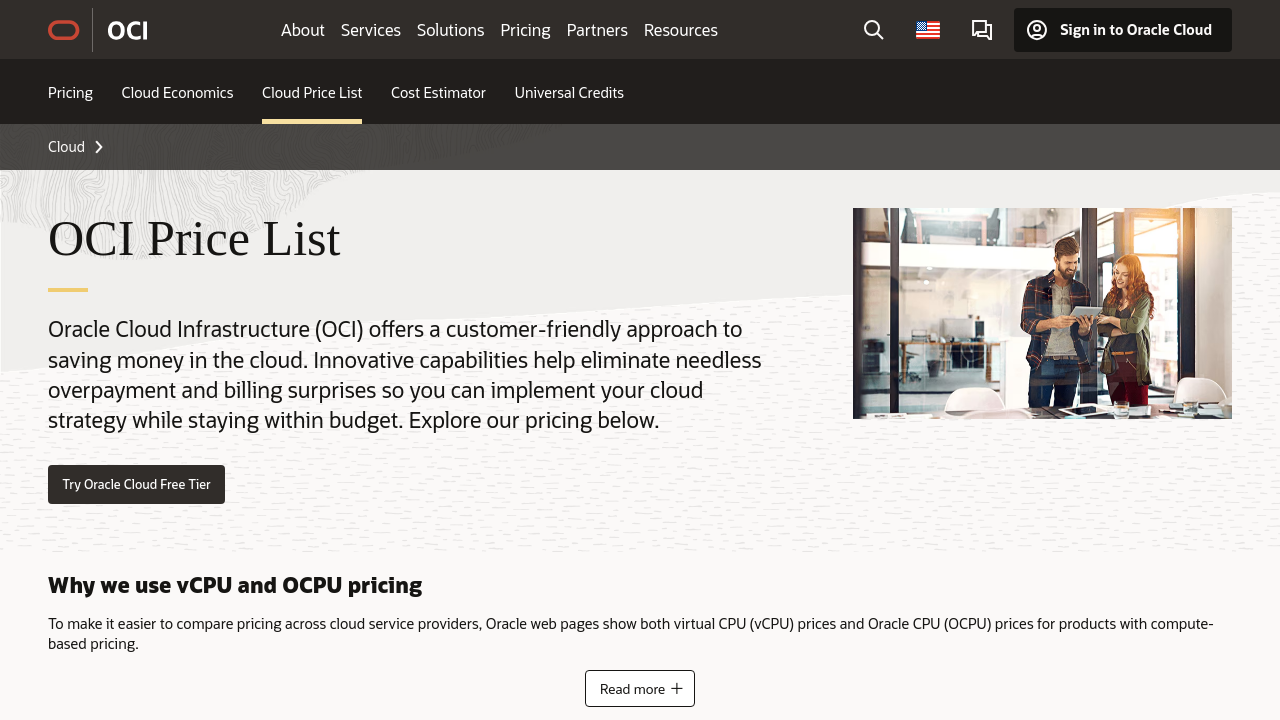This screenshot has width=1280, height=720.
Task: Open the Pricing top navigation menu
Action: [525, 30]
